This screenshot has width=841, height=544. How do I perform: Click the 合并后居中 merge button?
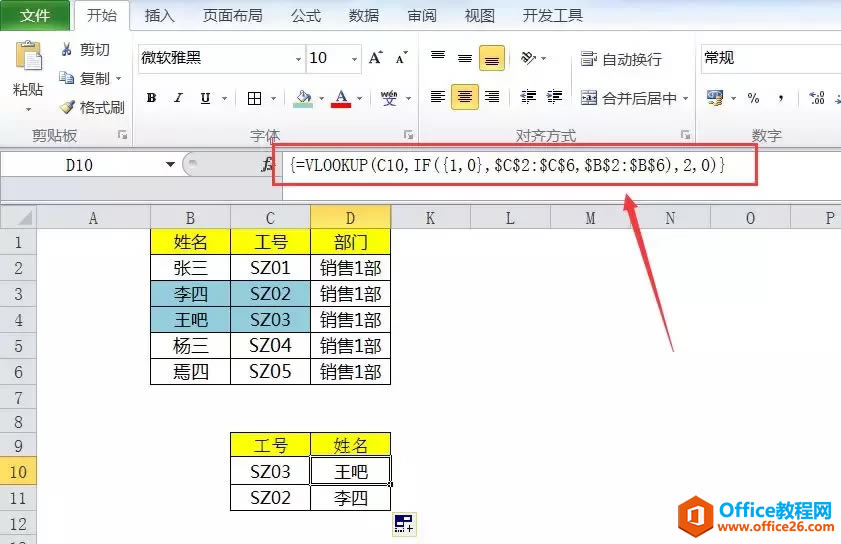tap(629, 98)
